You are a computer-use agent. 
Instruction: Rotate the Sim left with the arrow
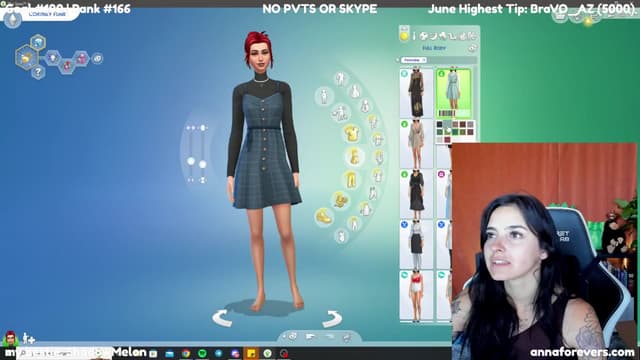click(x=222, y=318)
